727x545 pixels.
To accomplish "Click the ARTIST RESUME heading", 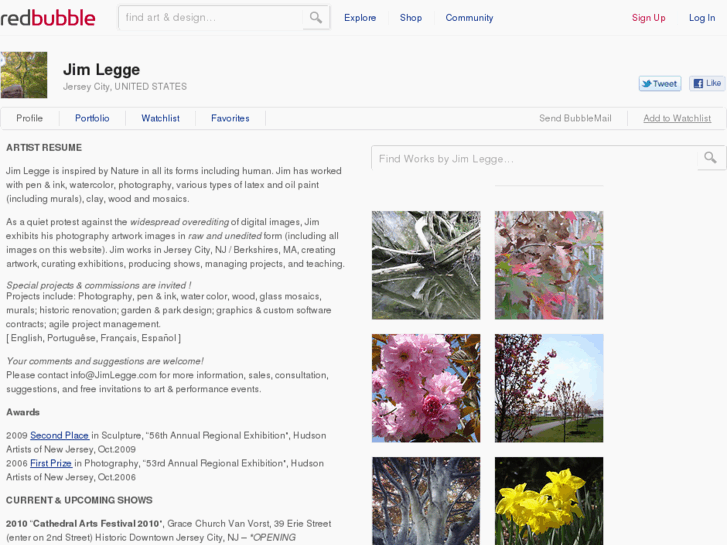I will click(44, 147).
